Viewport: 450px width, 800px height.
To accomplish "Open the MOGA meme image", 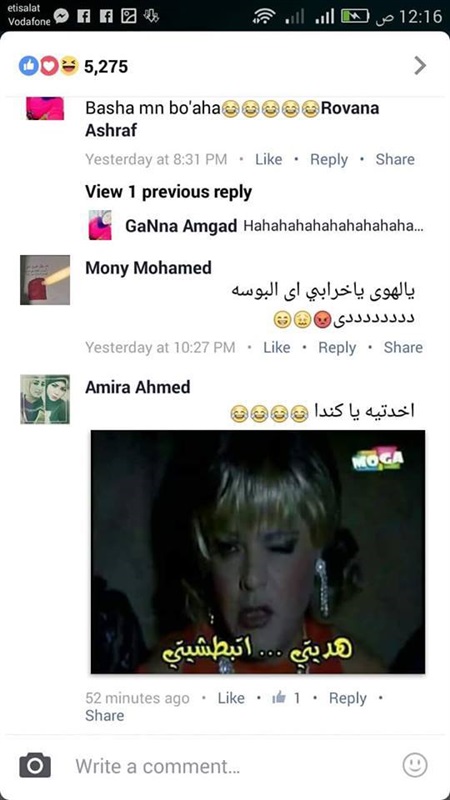I will pyautogui.click(x=258, y=552).
